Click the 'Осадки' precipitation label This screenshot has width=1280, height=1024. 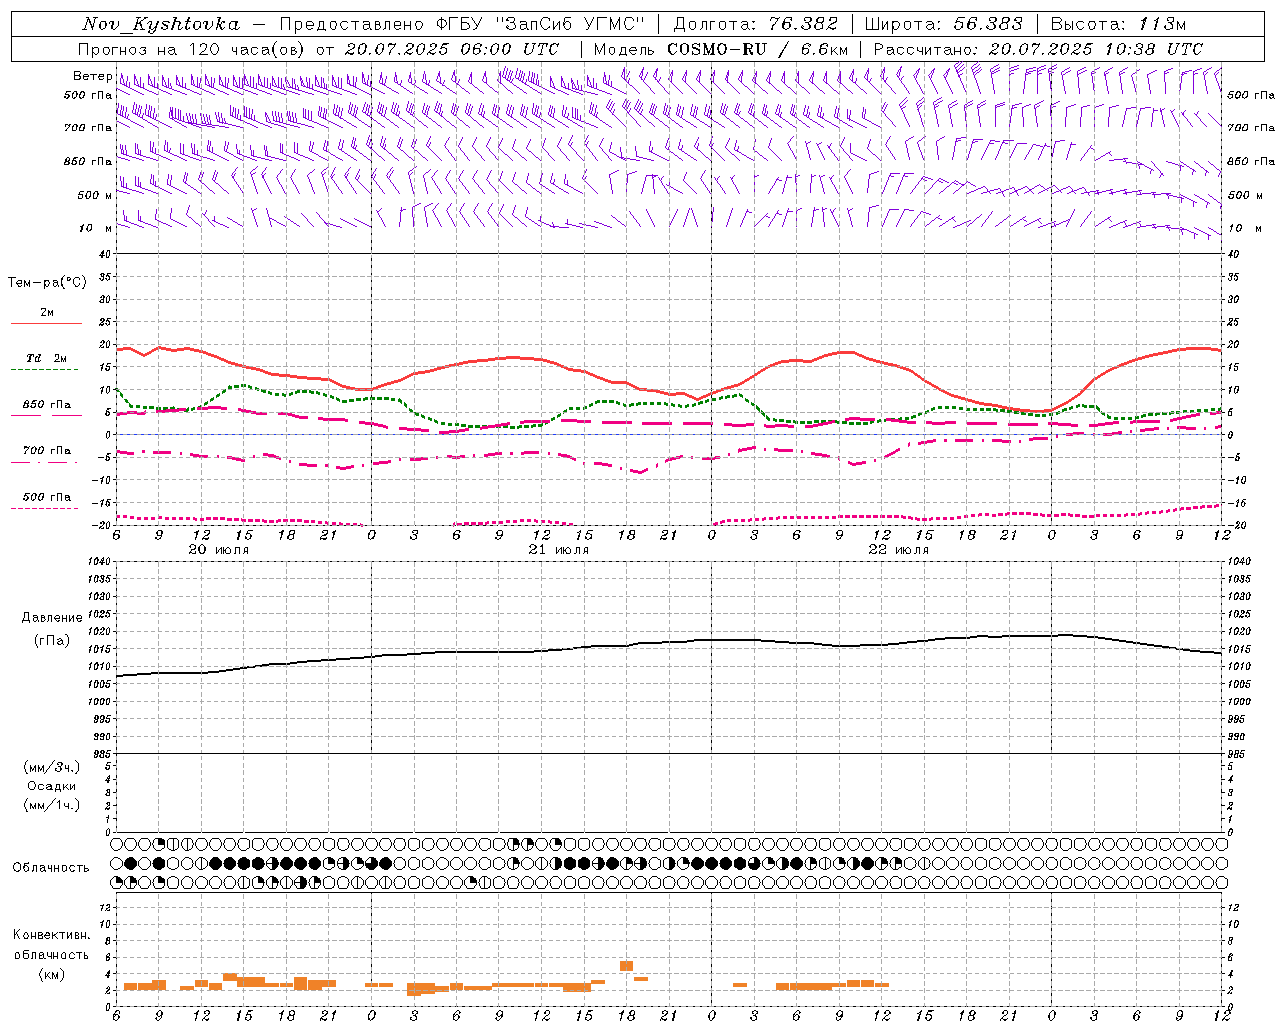[52, 786]
